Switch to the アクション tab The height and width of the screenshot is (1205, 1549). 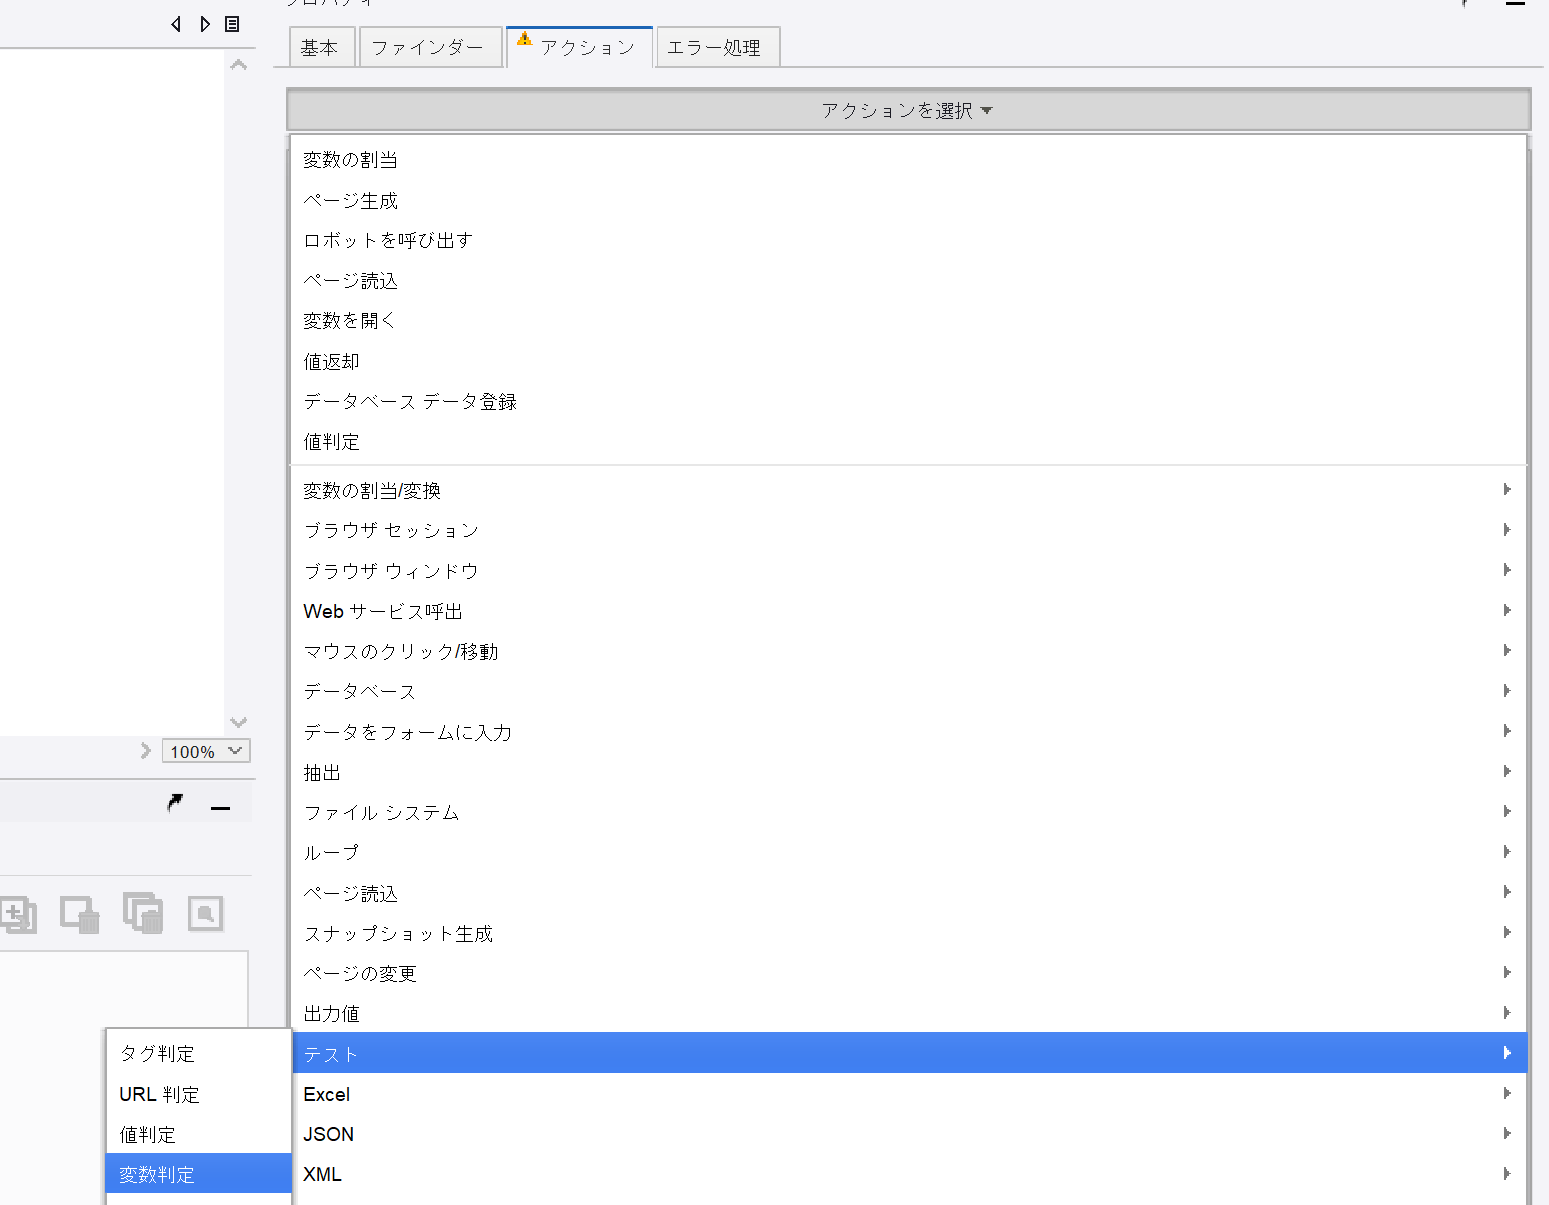coord(580,47)
